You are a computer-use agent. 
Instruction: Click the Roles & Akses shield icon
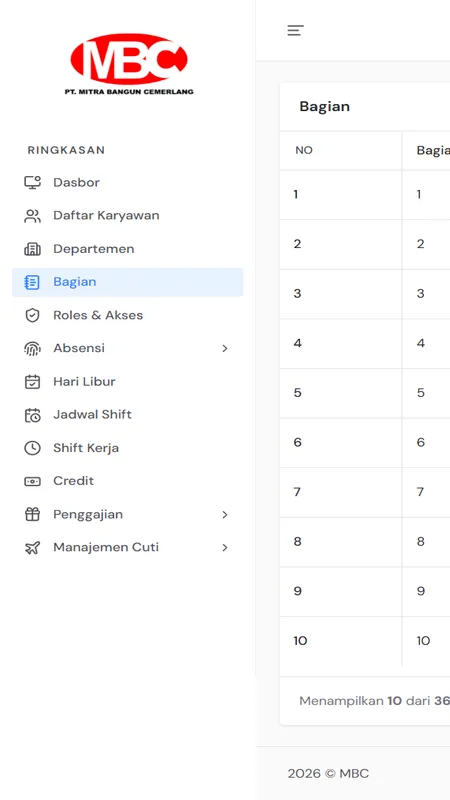click(32, 315)
